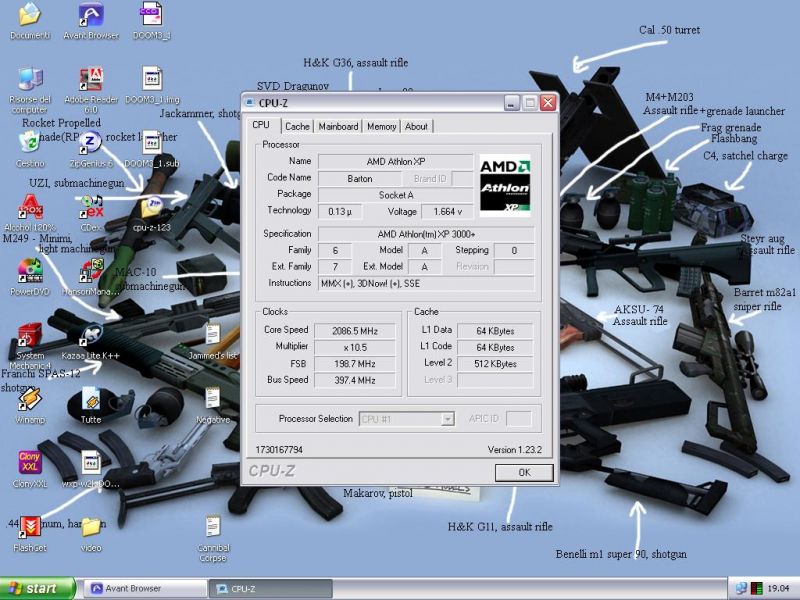Launch the FlashGet desktop shortcut
This screenshot has height=600, width=800.
[x=30, y=527]
